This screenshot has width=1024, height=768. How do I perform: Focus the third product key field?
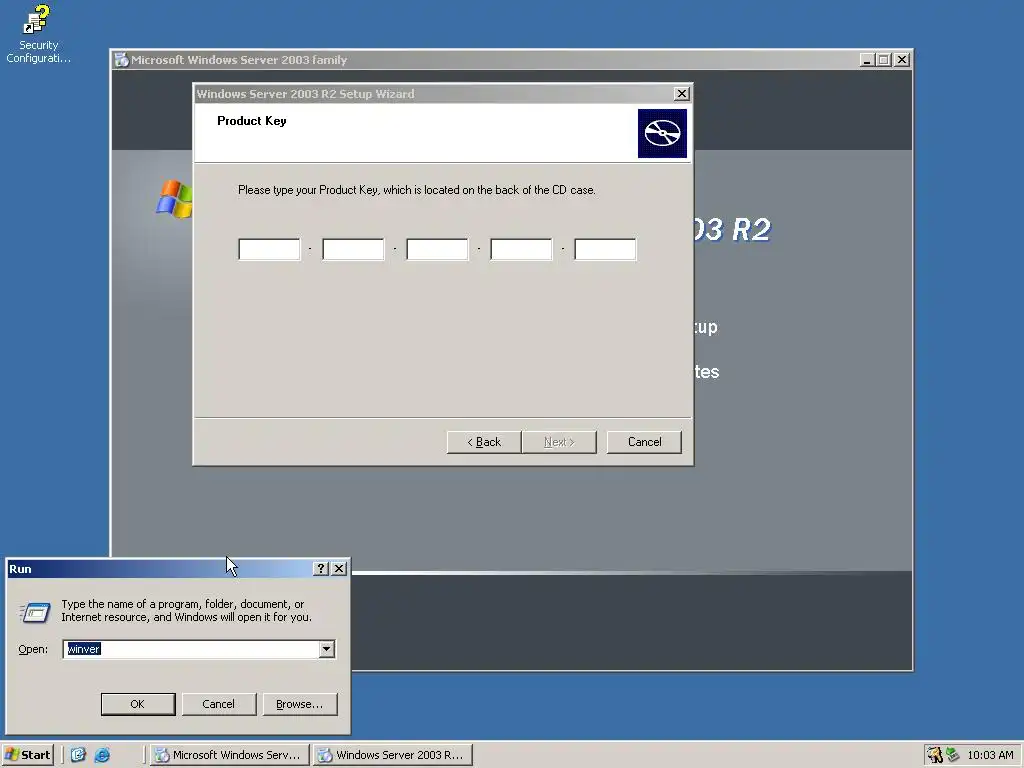[x=438, y=249]
